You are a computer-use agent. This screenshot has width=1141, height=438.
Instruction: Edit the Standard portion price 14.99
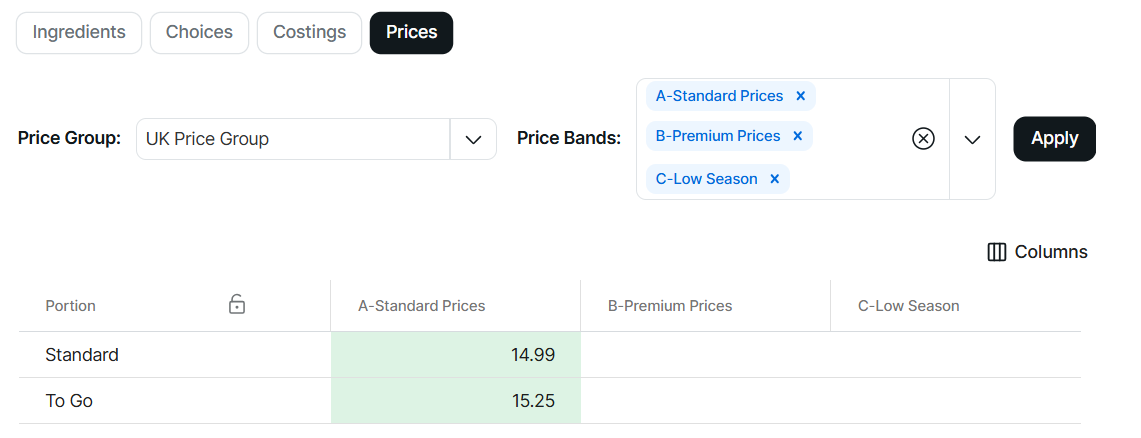pyautogui.click(x=456, y=355)
